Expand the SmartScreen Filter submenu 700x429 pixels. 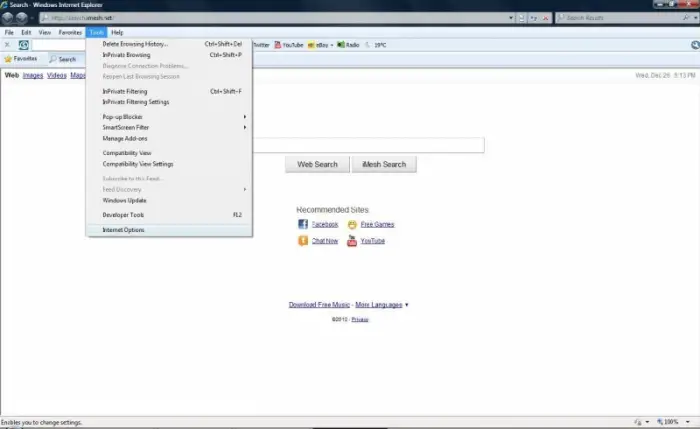click(245, 128)
